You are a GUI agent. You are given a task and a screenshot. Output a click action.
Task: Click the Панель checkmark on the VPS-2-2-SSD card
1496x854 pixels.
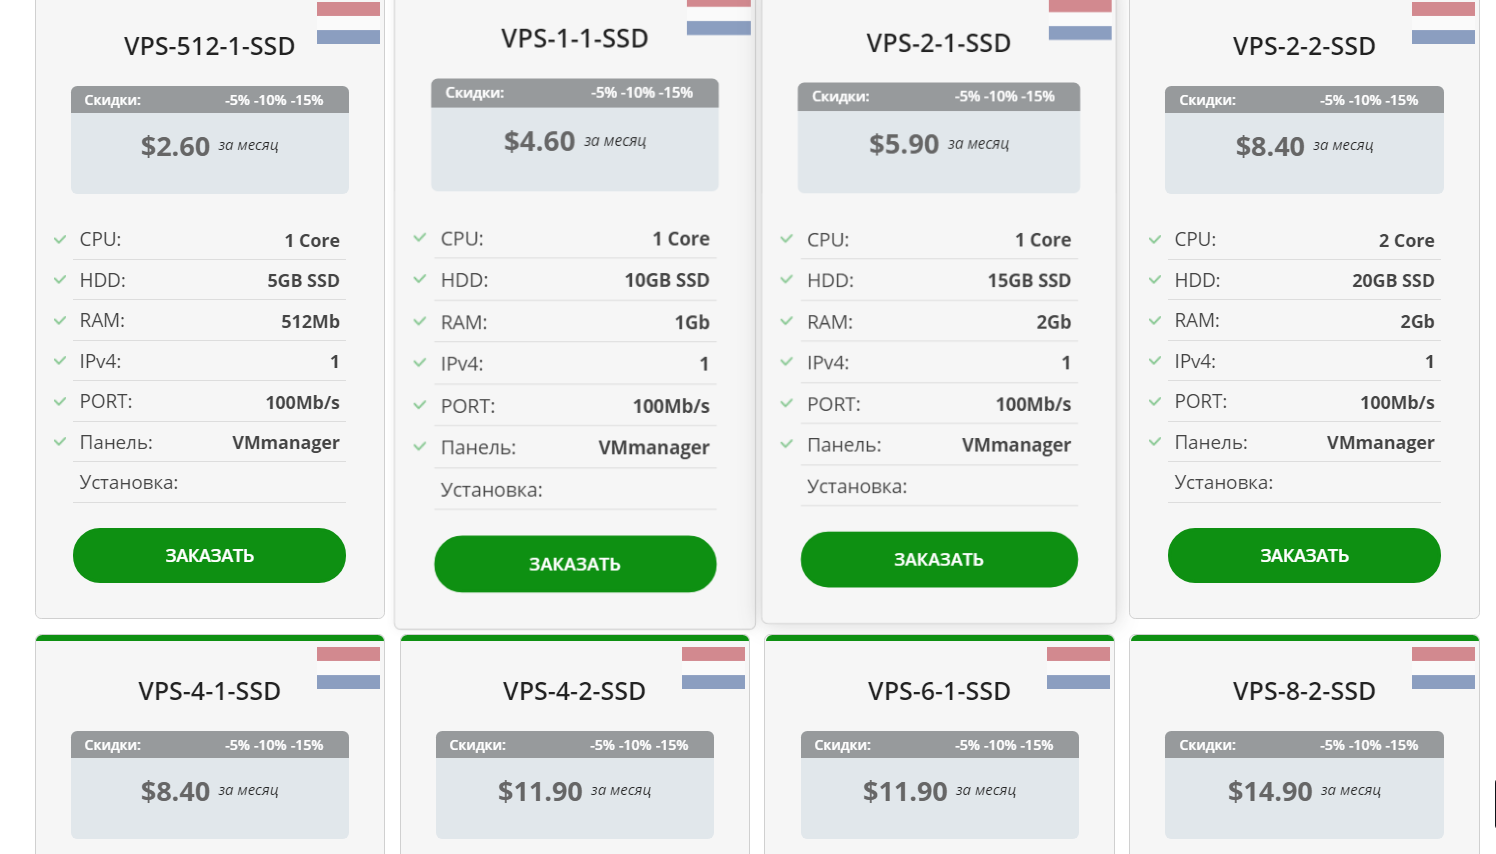click(x=1155, y=442)
